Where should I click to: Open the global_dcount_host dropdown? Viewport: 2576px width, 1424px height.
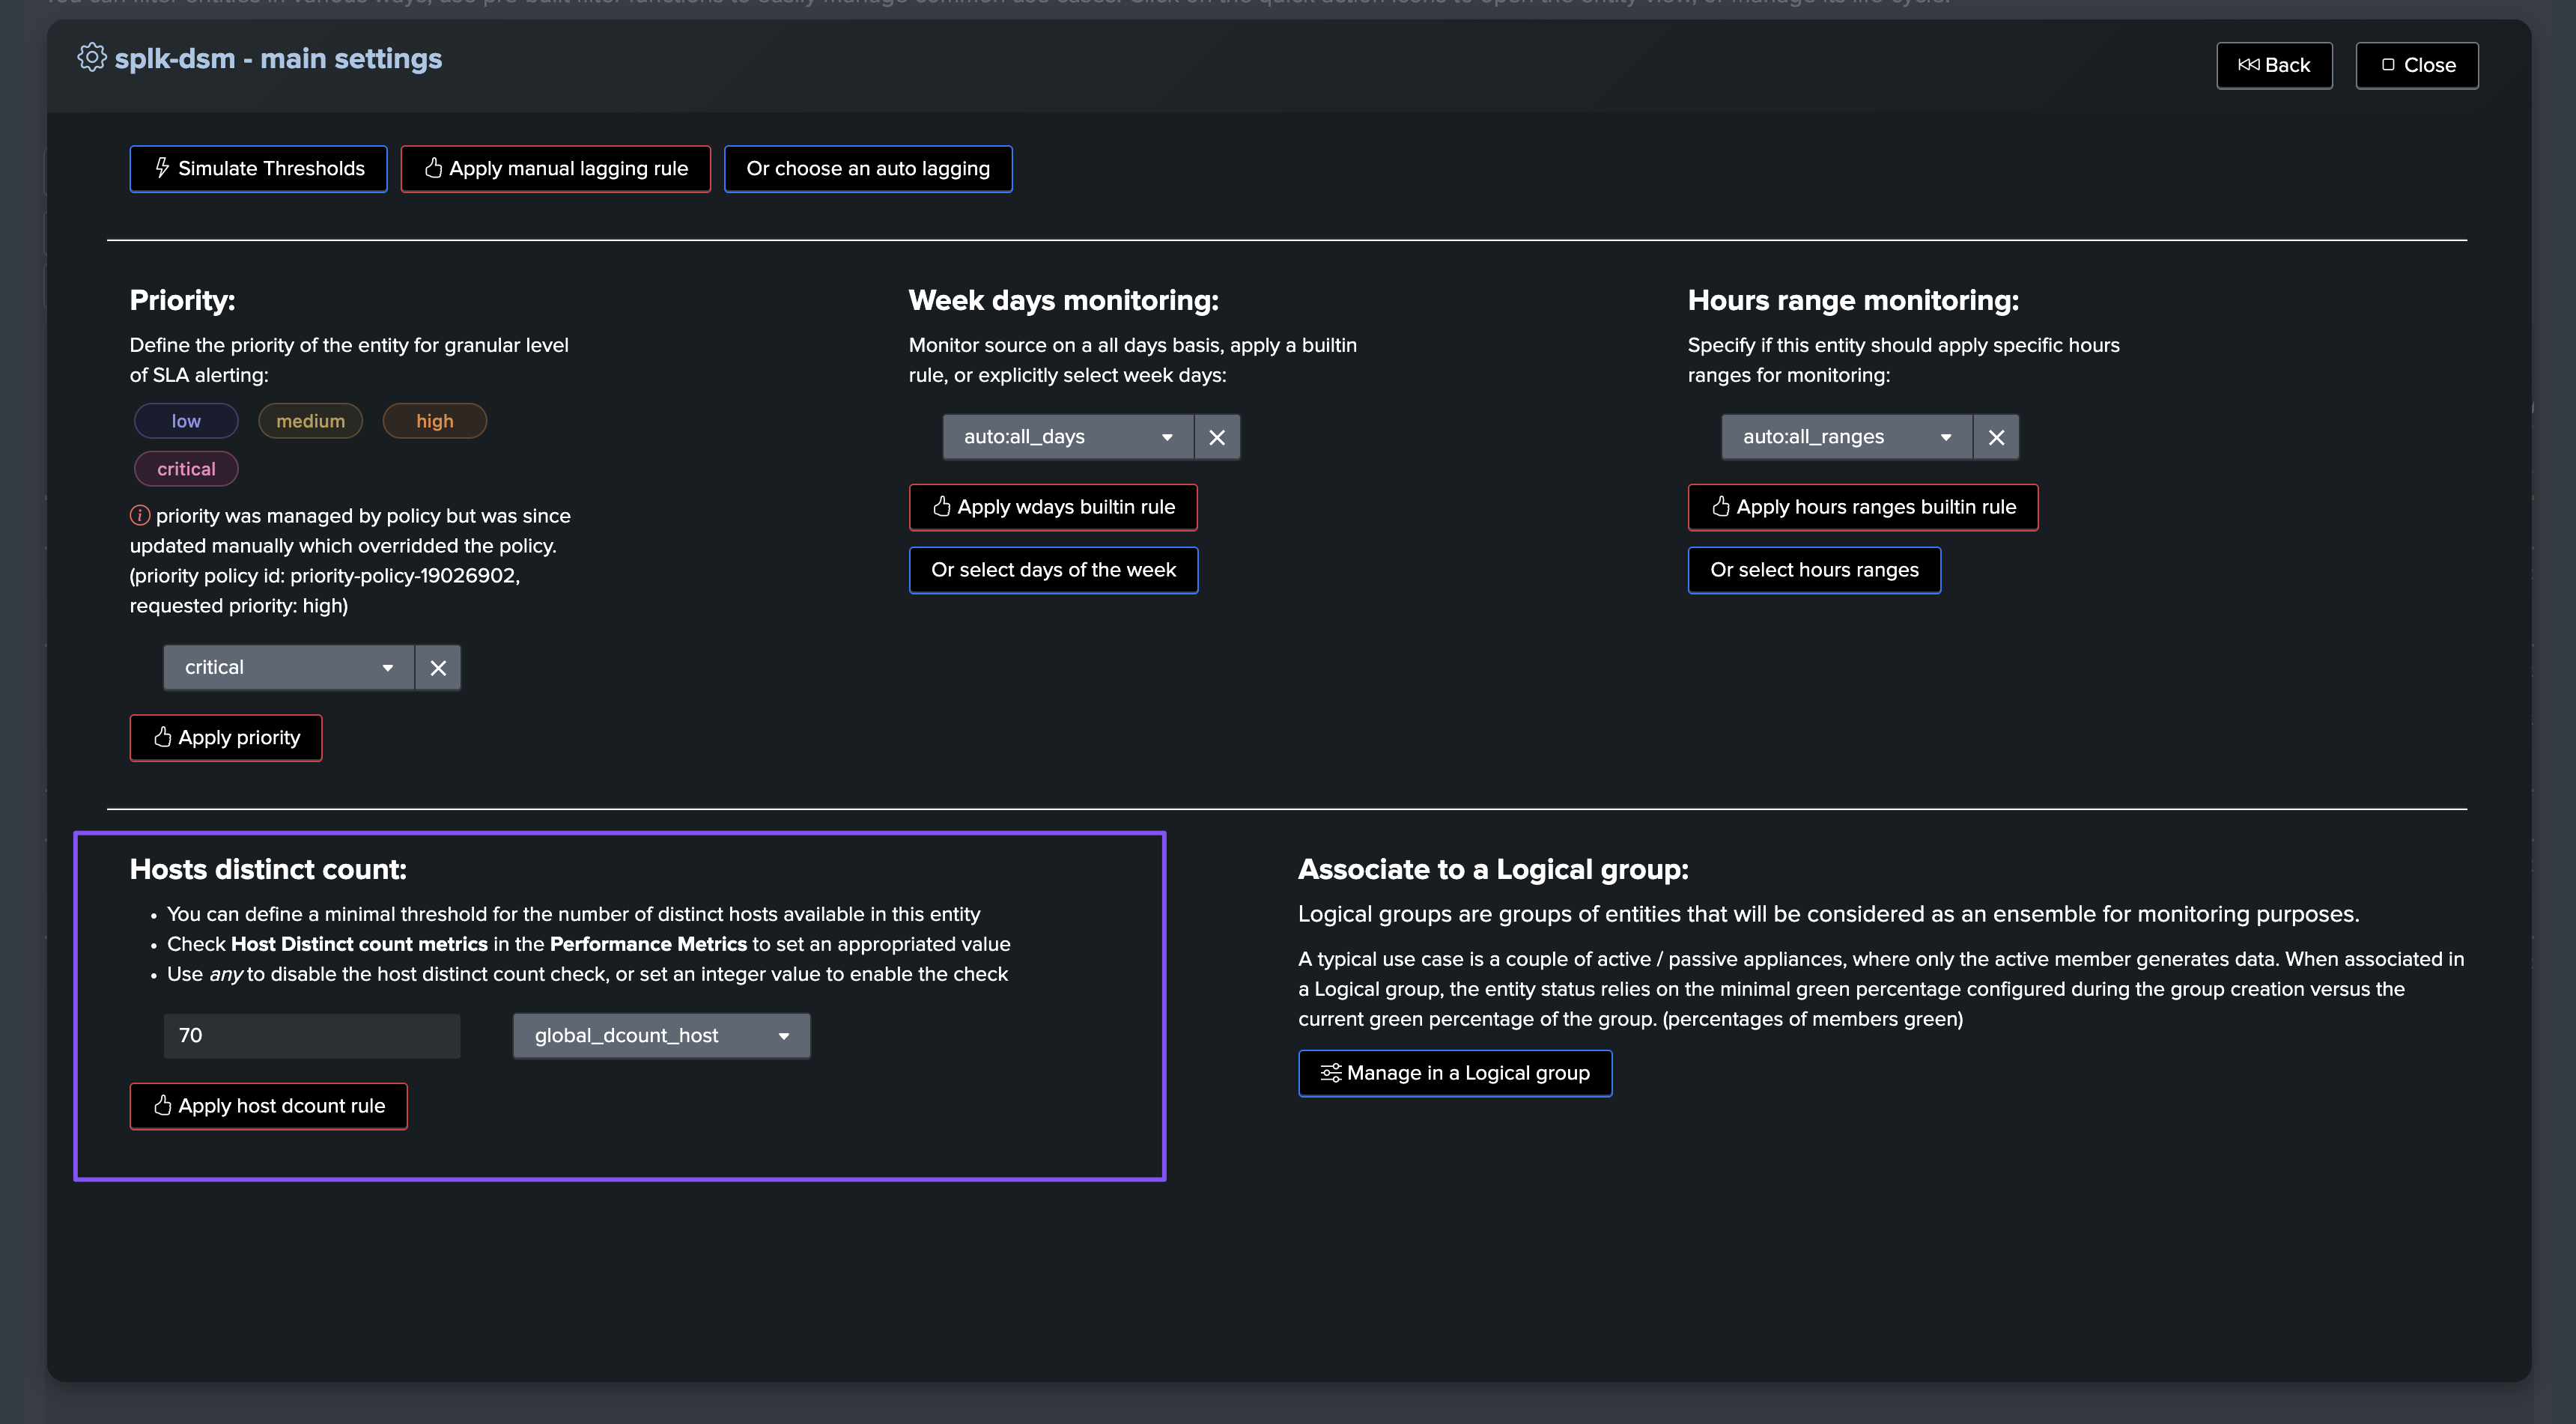coord(661,1036)
